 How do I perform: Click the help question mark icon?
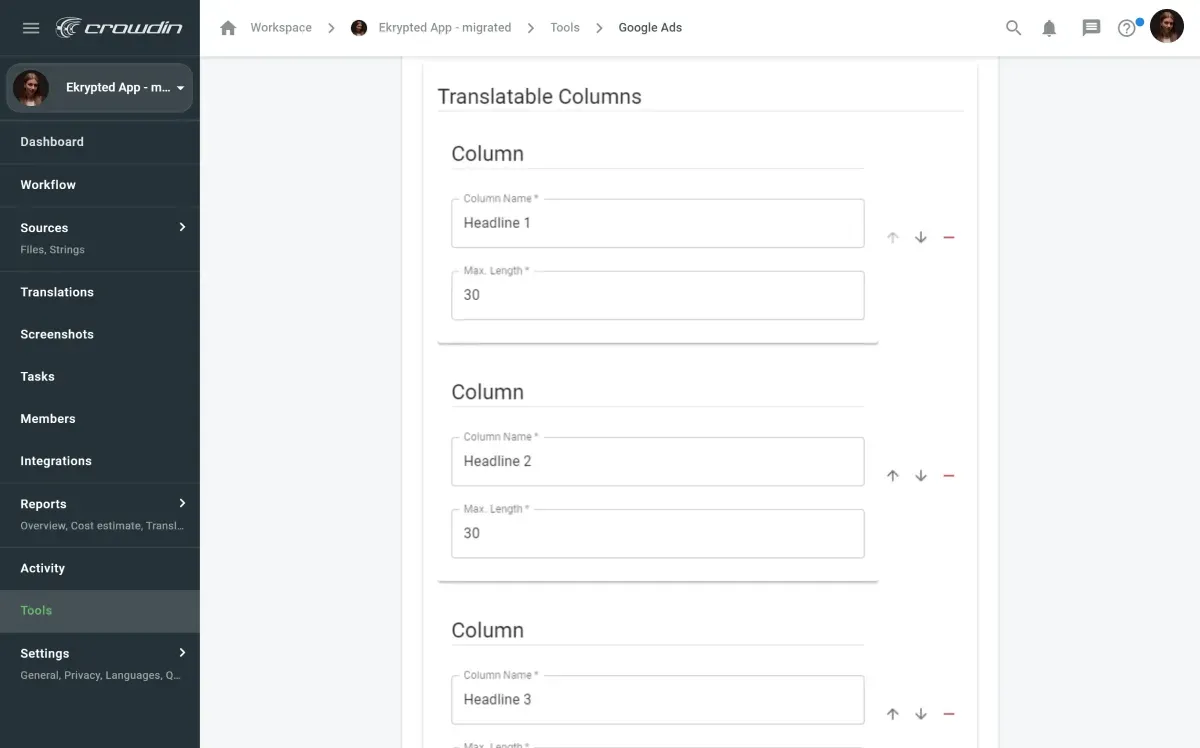click(x=1126, y=27)
